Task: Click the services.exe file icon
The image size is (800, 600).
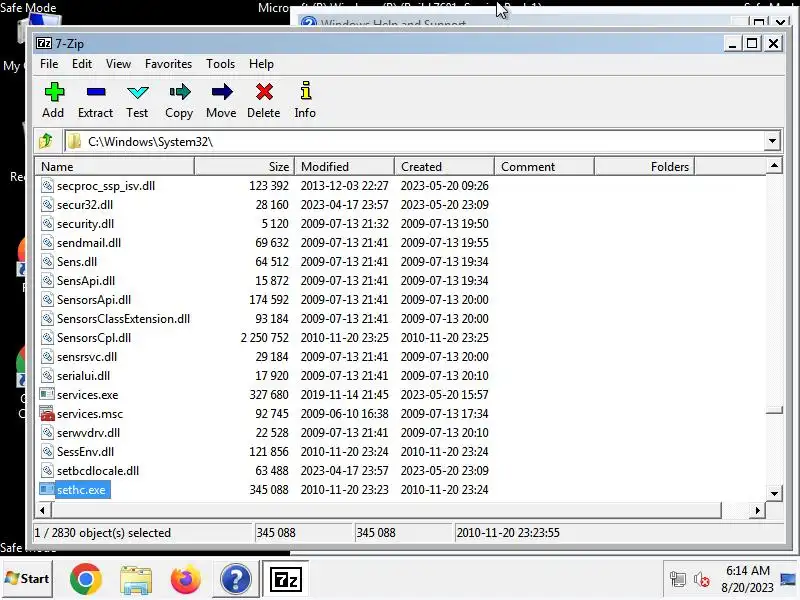Action: pos(47,394)
